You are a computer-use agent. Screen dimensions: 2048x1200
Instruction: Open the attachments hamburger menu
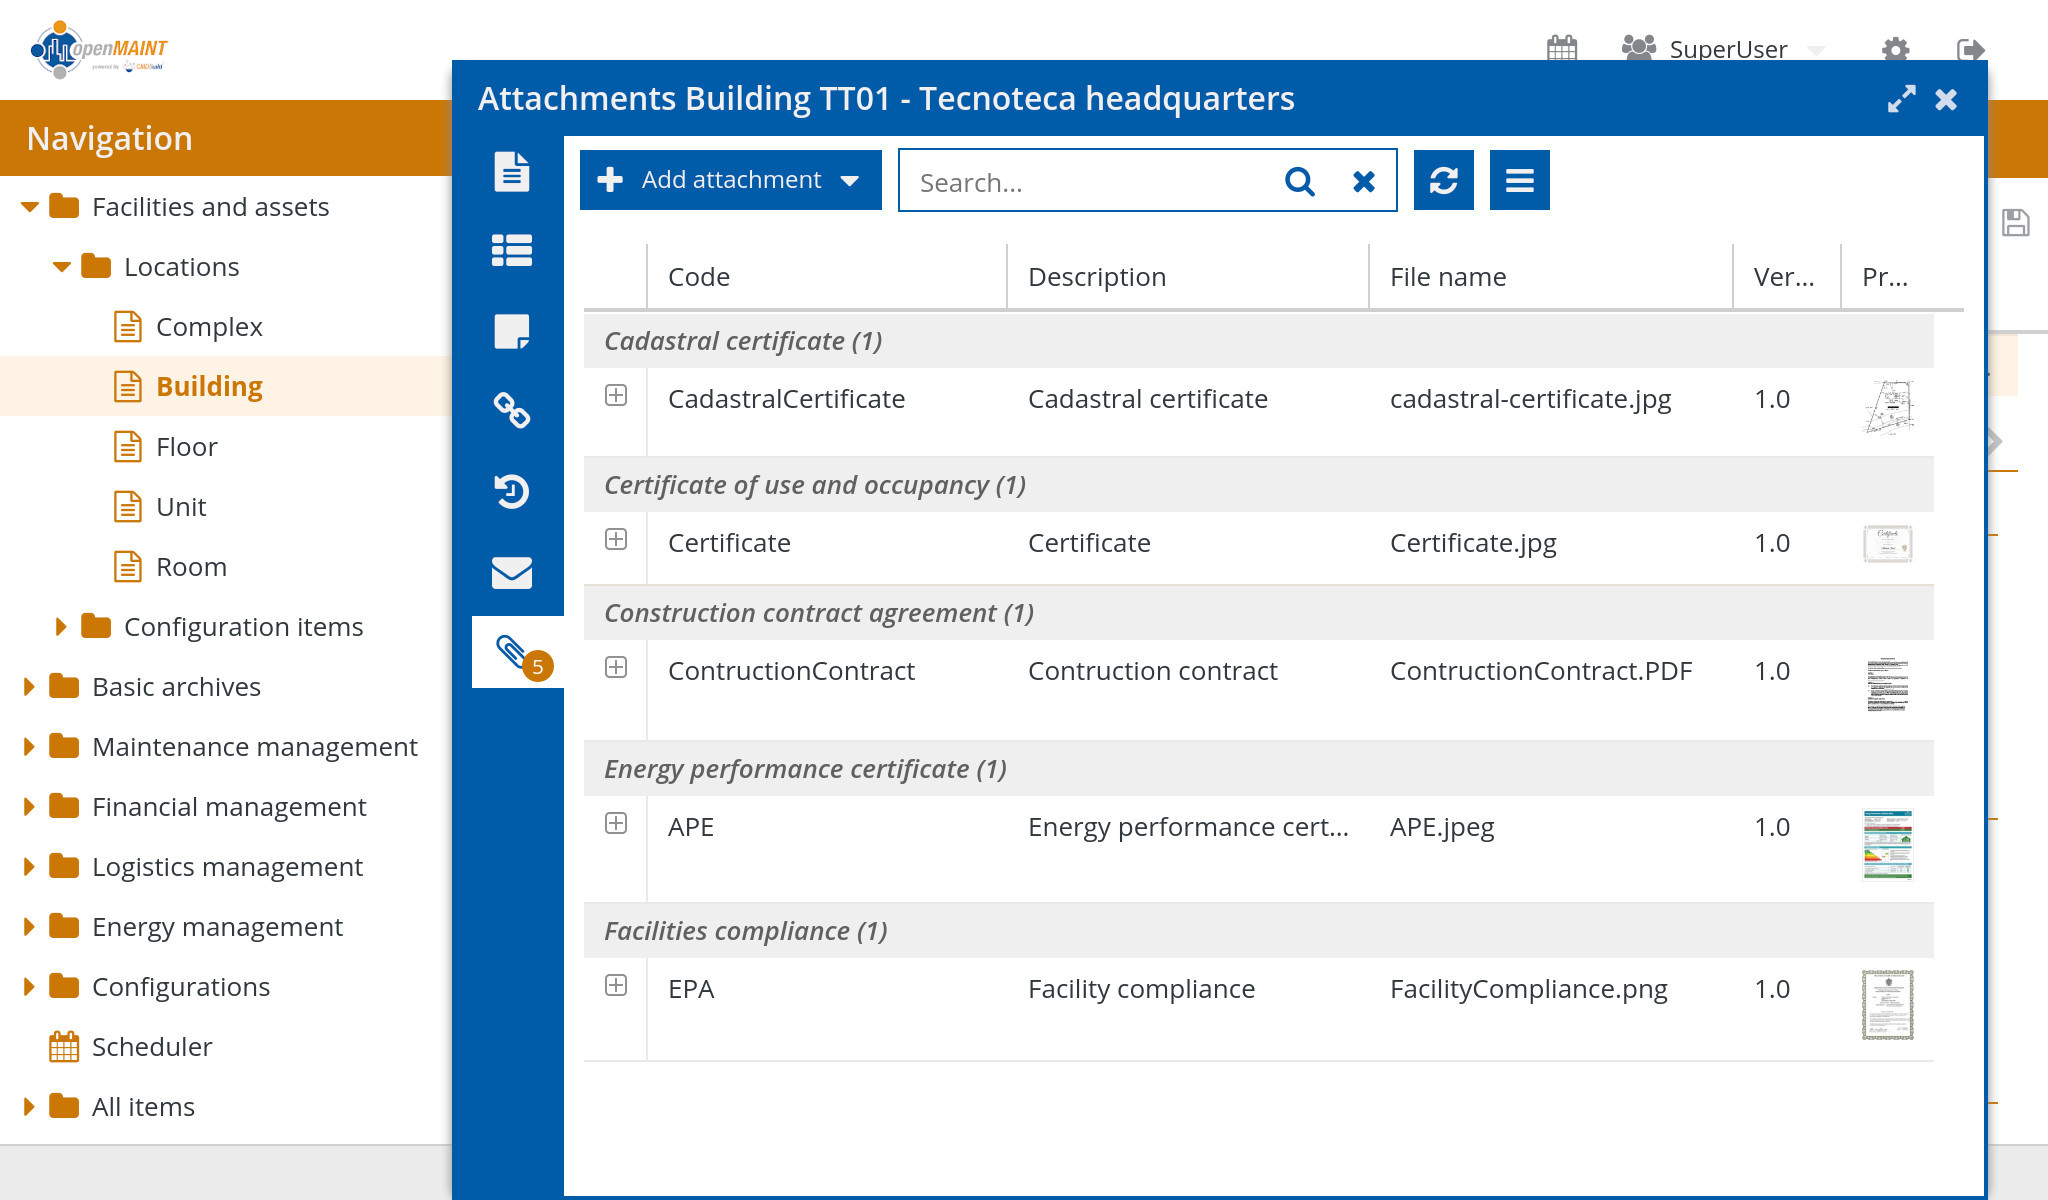pos(1519,180)
